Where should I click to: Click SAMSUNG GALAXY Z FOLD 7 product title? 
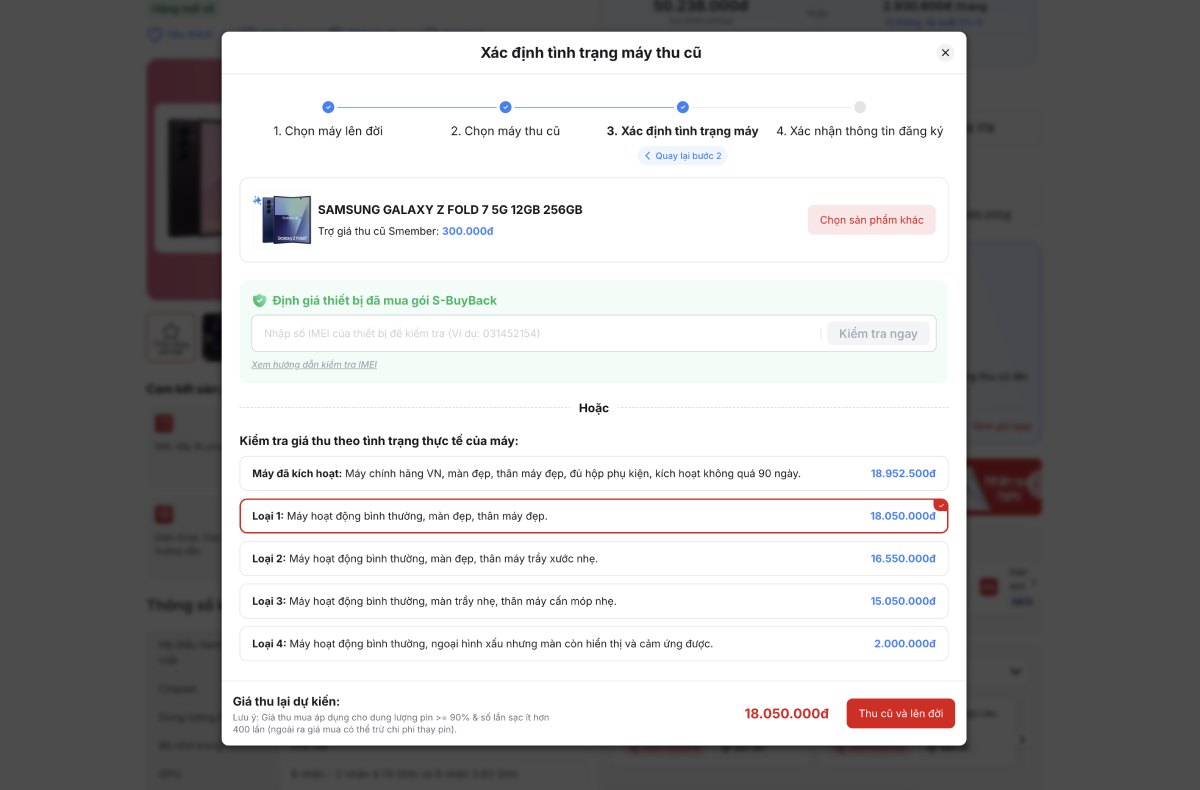(450, 210)
